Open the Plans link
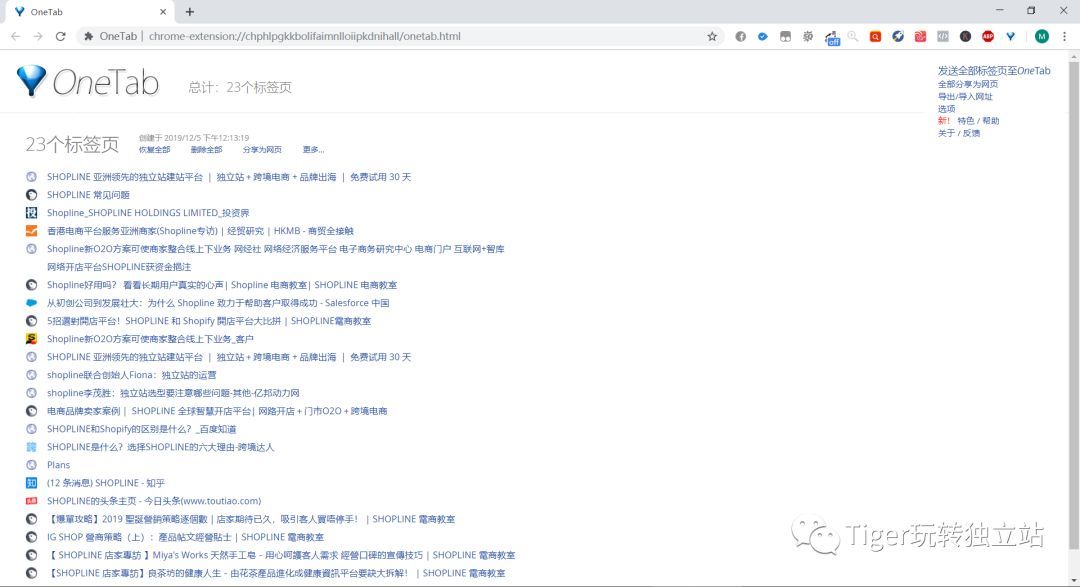Image resolution: width=1080 pixels, height=587 pixels. point(59,464)
